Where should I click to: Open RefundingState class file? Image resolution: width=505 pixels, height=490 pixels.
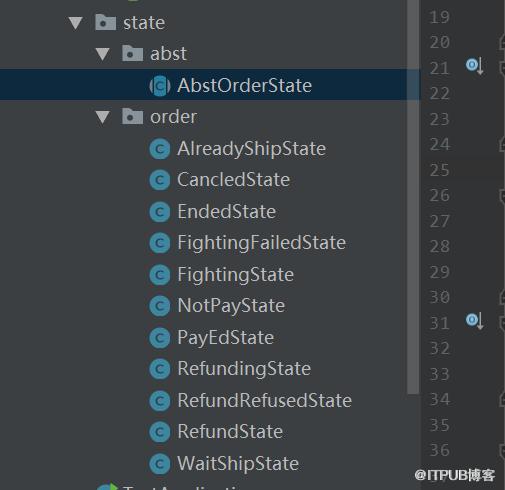(x=244, y=369)
